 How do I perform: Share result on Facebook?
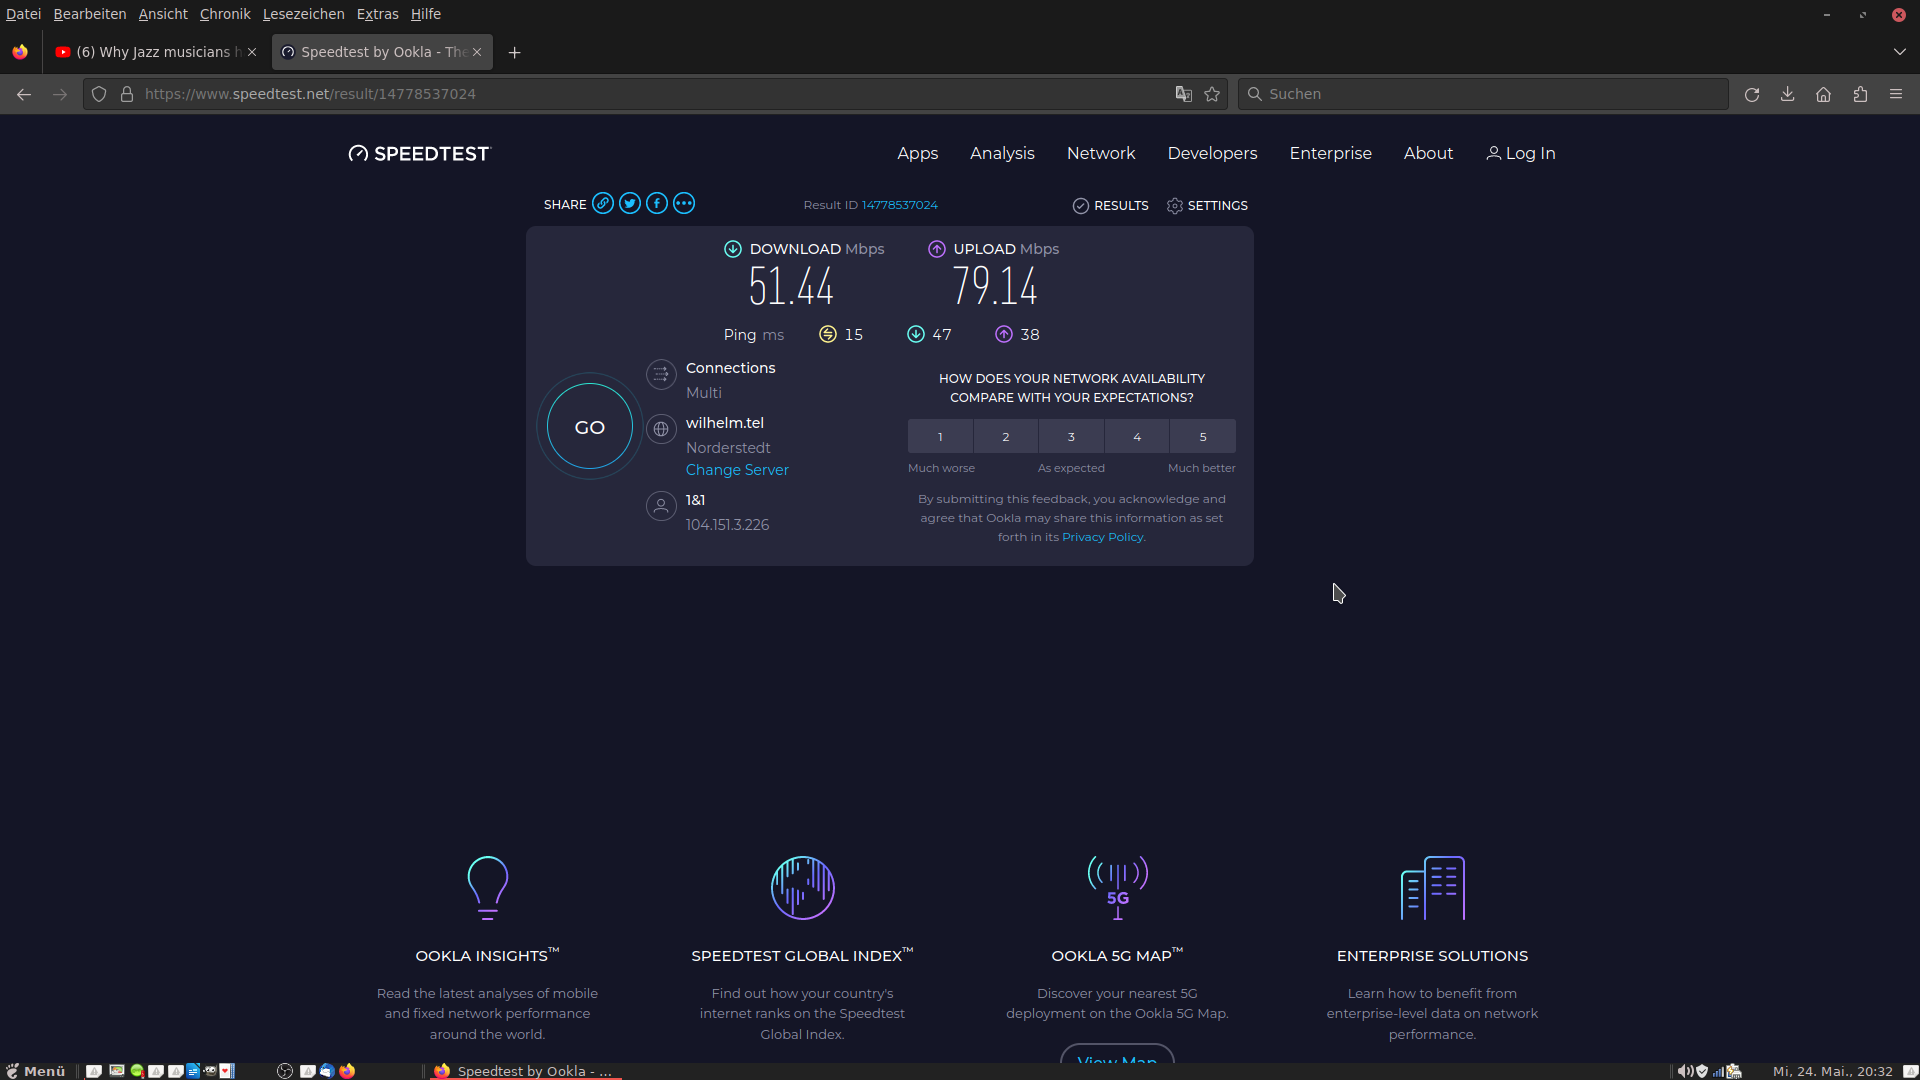tap(657, 204)
